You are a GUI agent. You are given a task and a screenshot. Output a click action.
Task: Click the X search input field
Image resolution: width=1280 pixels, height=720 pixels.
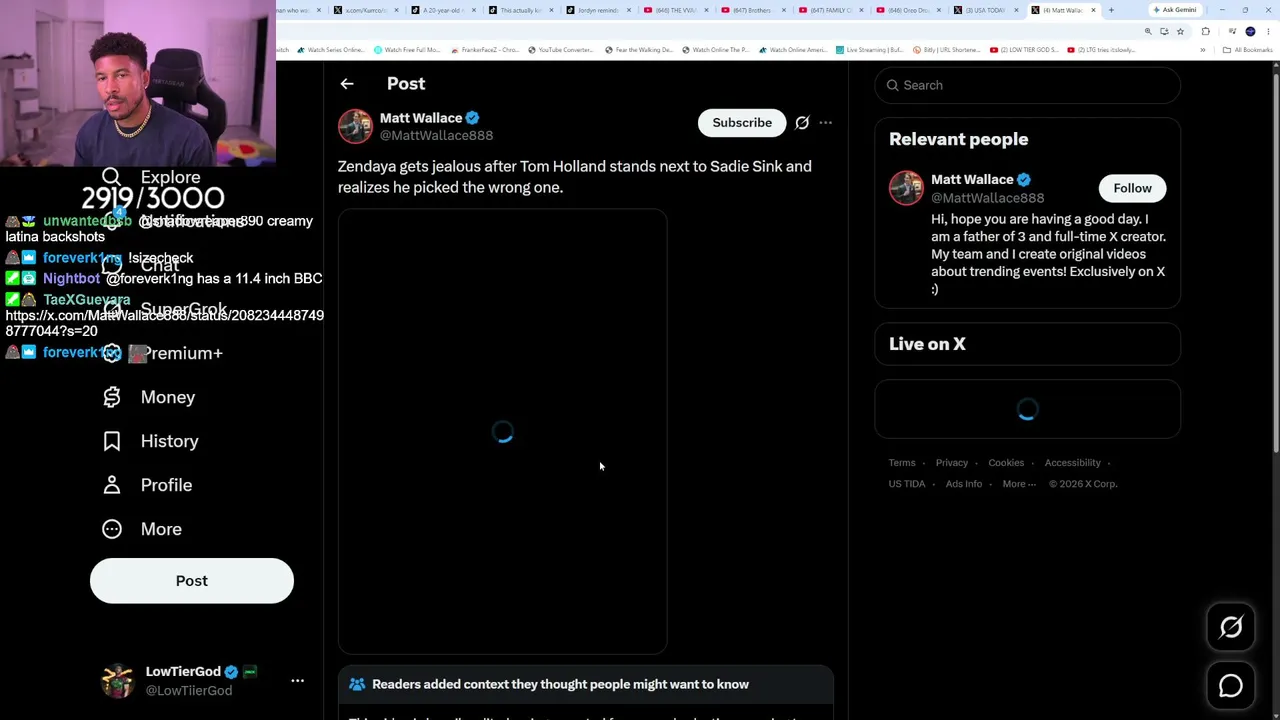click(x=1027, y=85)
